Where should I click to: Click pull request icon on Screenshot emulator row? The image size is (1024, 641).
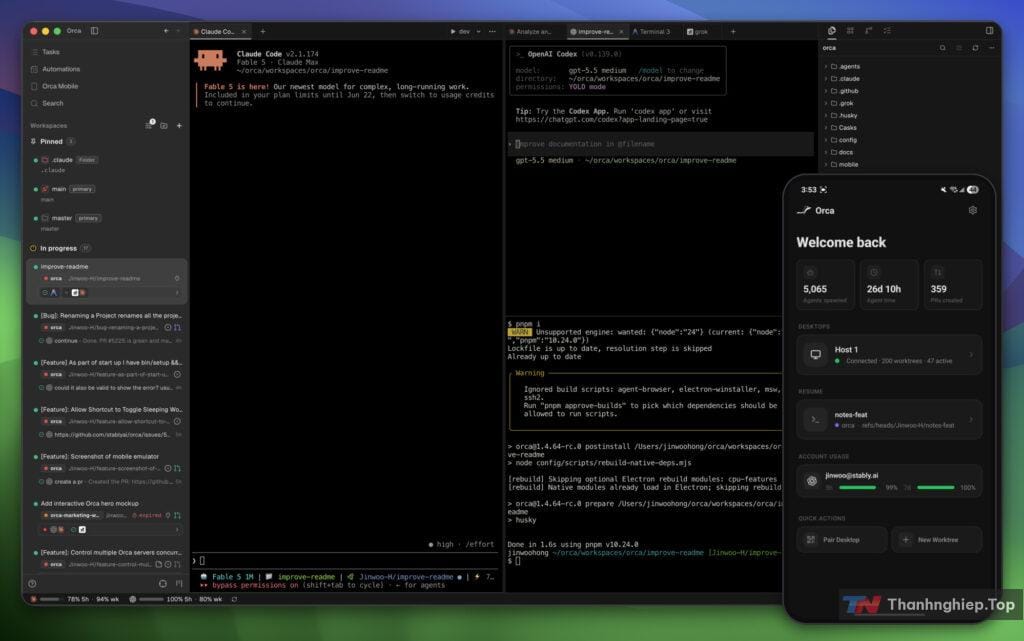point(178,468)
